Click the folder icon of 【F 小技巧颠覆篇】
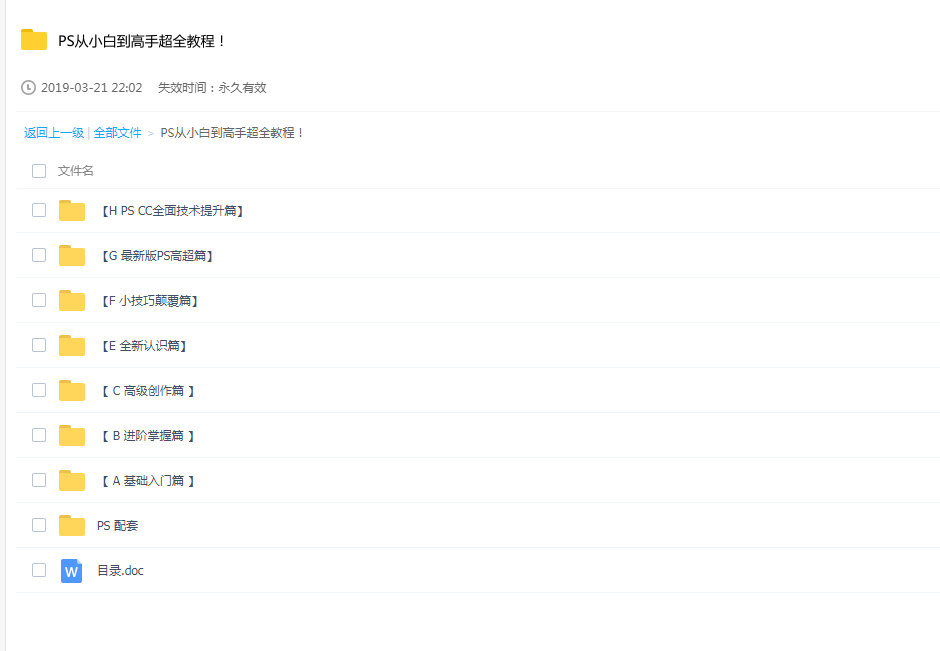 coord(72,300)
